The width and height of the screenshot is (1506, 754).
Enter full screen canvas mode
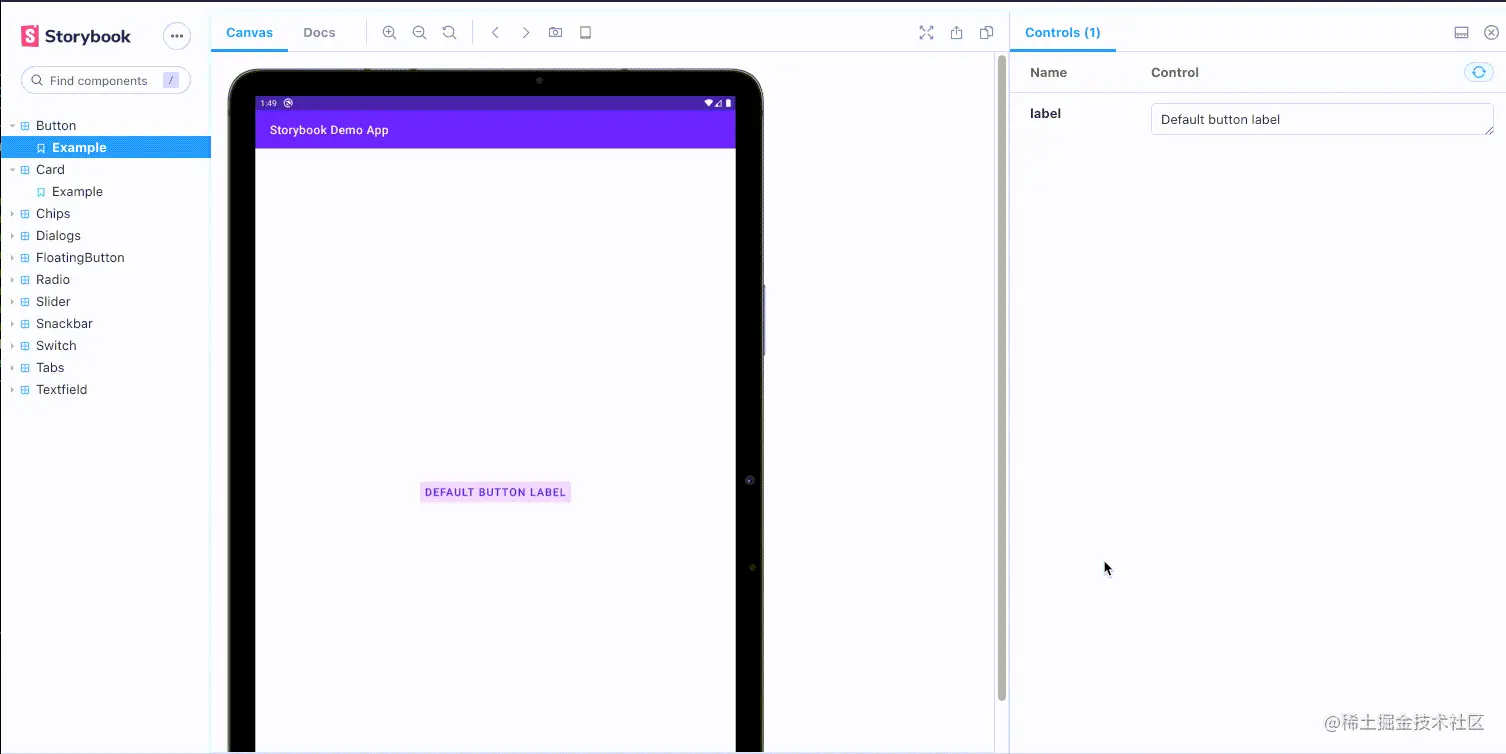pyautogui.click(x=926, y=33)
